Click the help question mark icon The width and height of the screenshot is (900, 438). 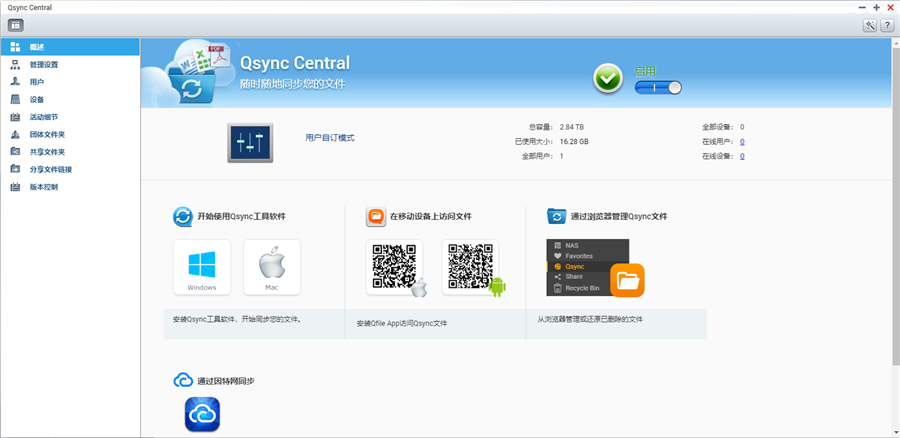(x=886, y=25)
